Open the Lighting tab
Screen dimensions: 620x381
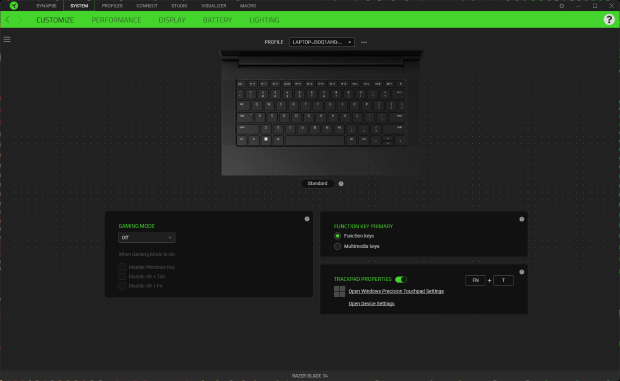pyautogui.click(x=264, y=20)
